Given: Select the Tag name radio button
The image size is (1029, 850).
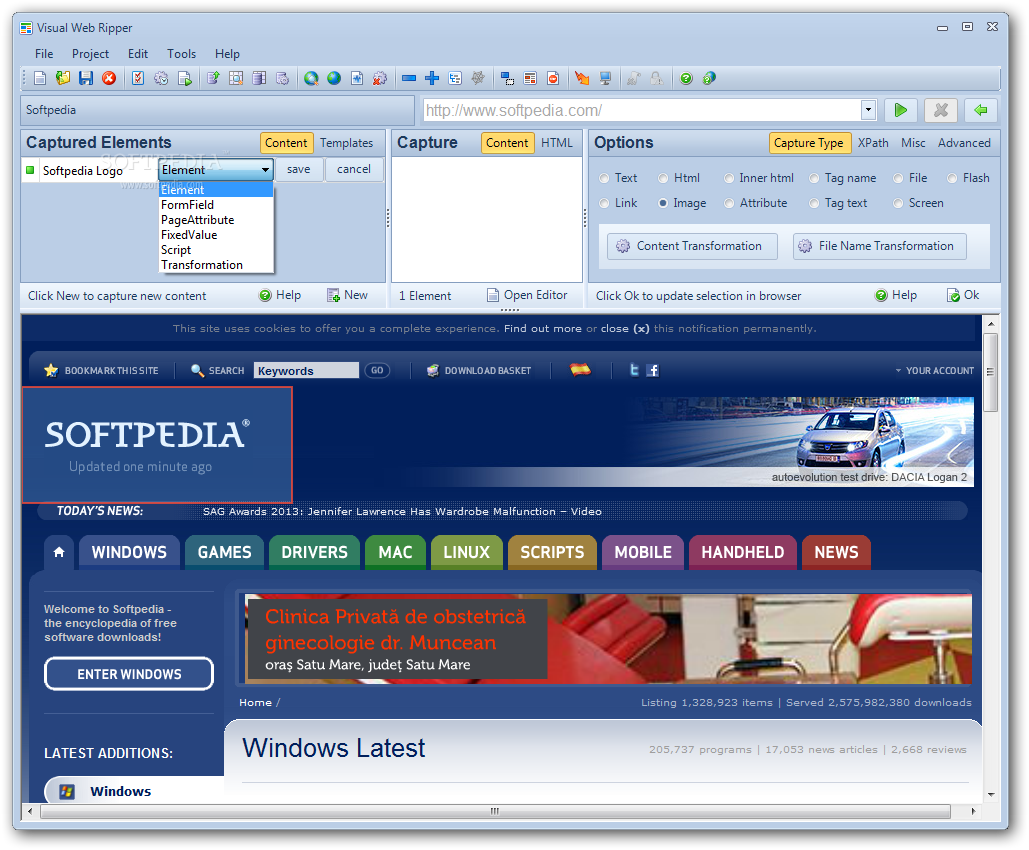Looking at the screenshot, I should (814, 179).
